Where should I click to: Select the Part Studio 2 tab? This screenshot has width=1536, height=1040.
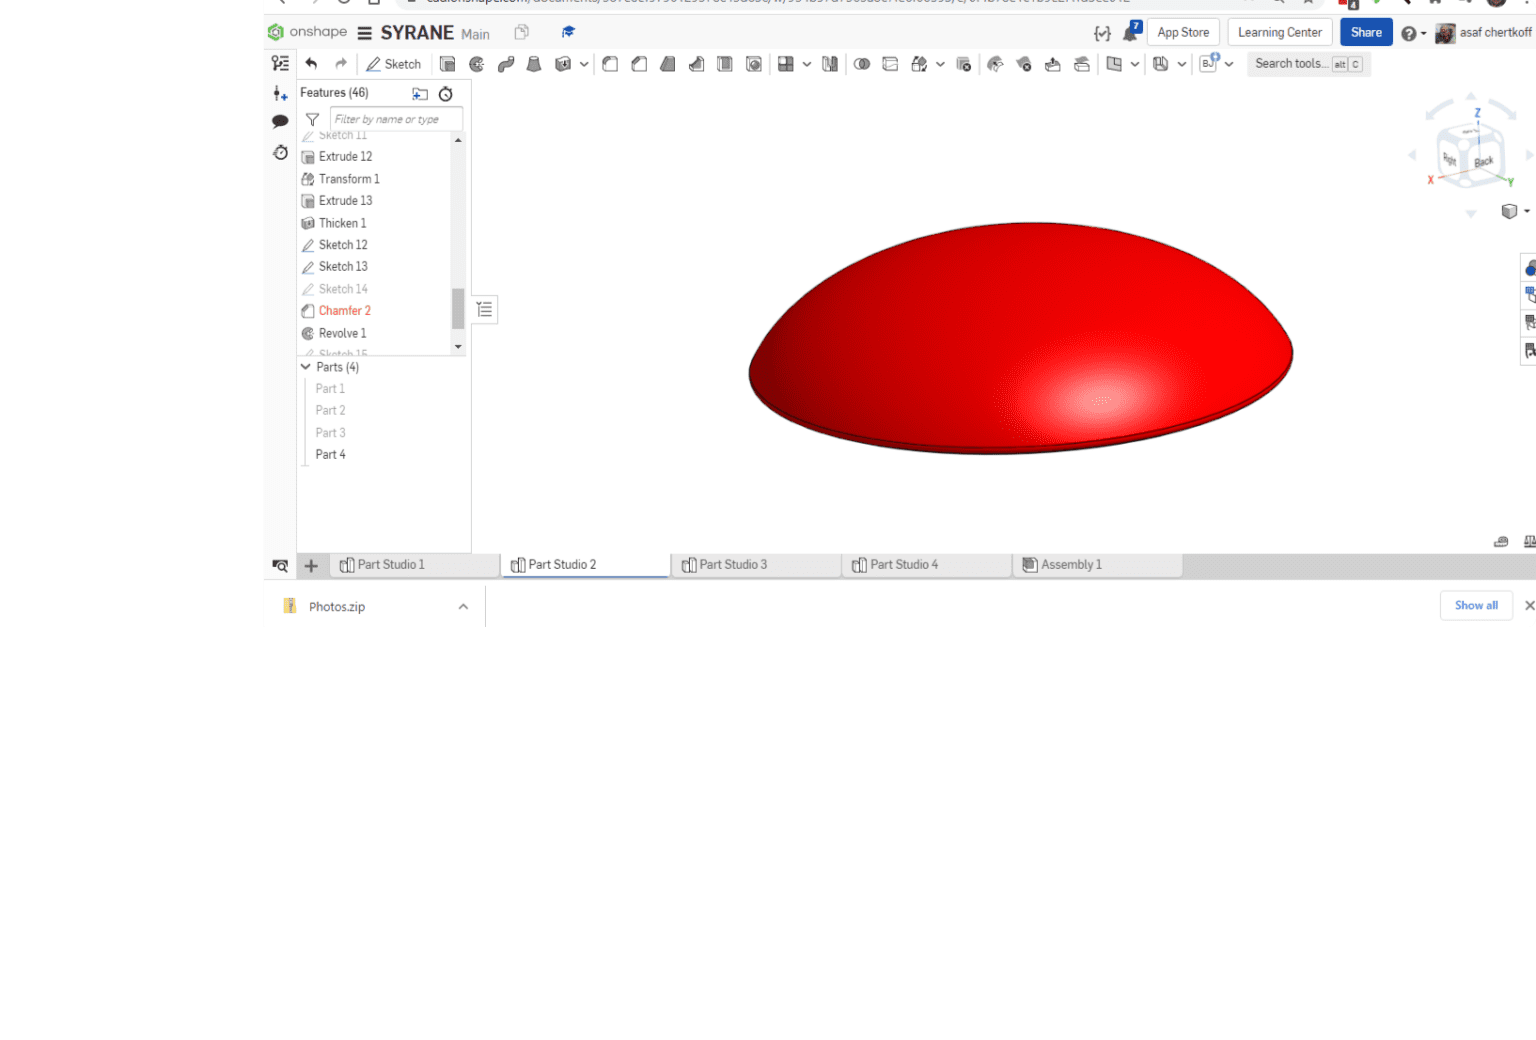tap(585, 565)
